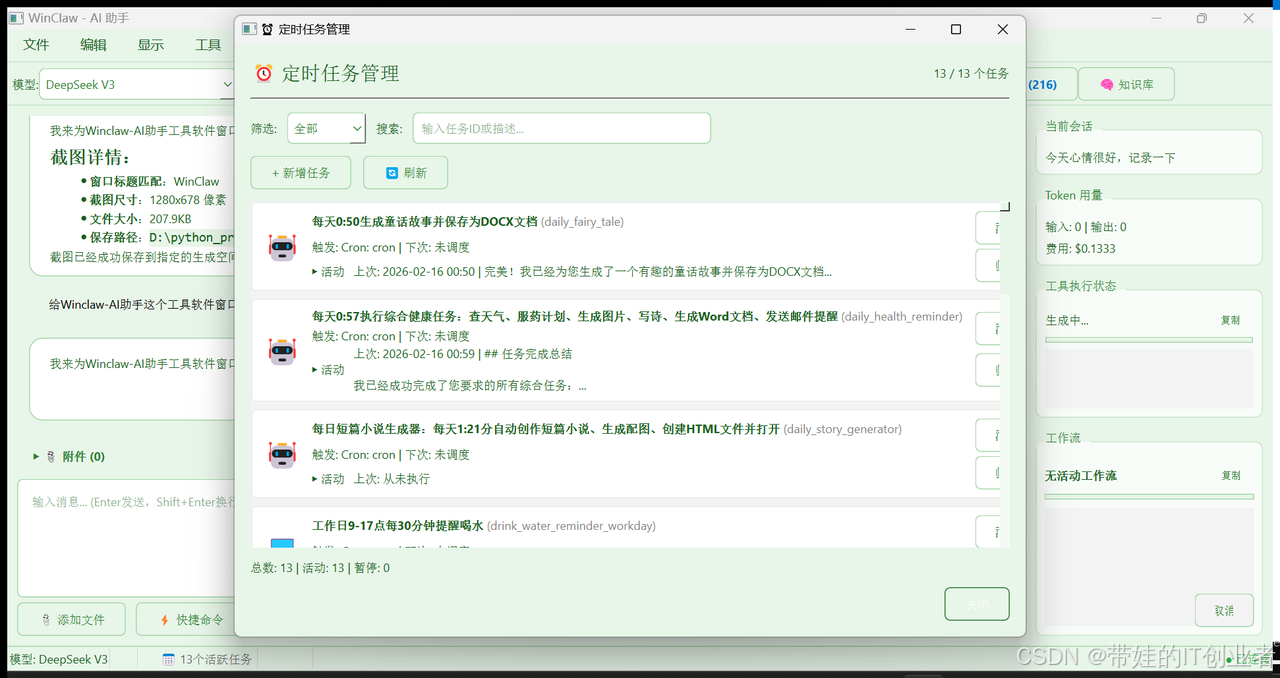Open the 文件 menu in WinClaw

(36, 45)
